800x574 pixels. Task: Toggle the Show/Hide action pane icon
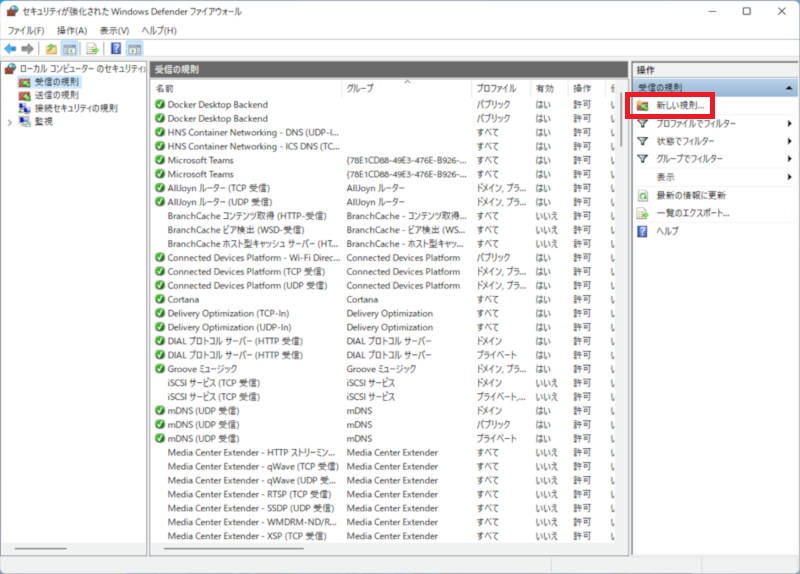[x=134, y=49]
